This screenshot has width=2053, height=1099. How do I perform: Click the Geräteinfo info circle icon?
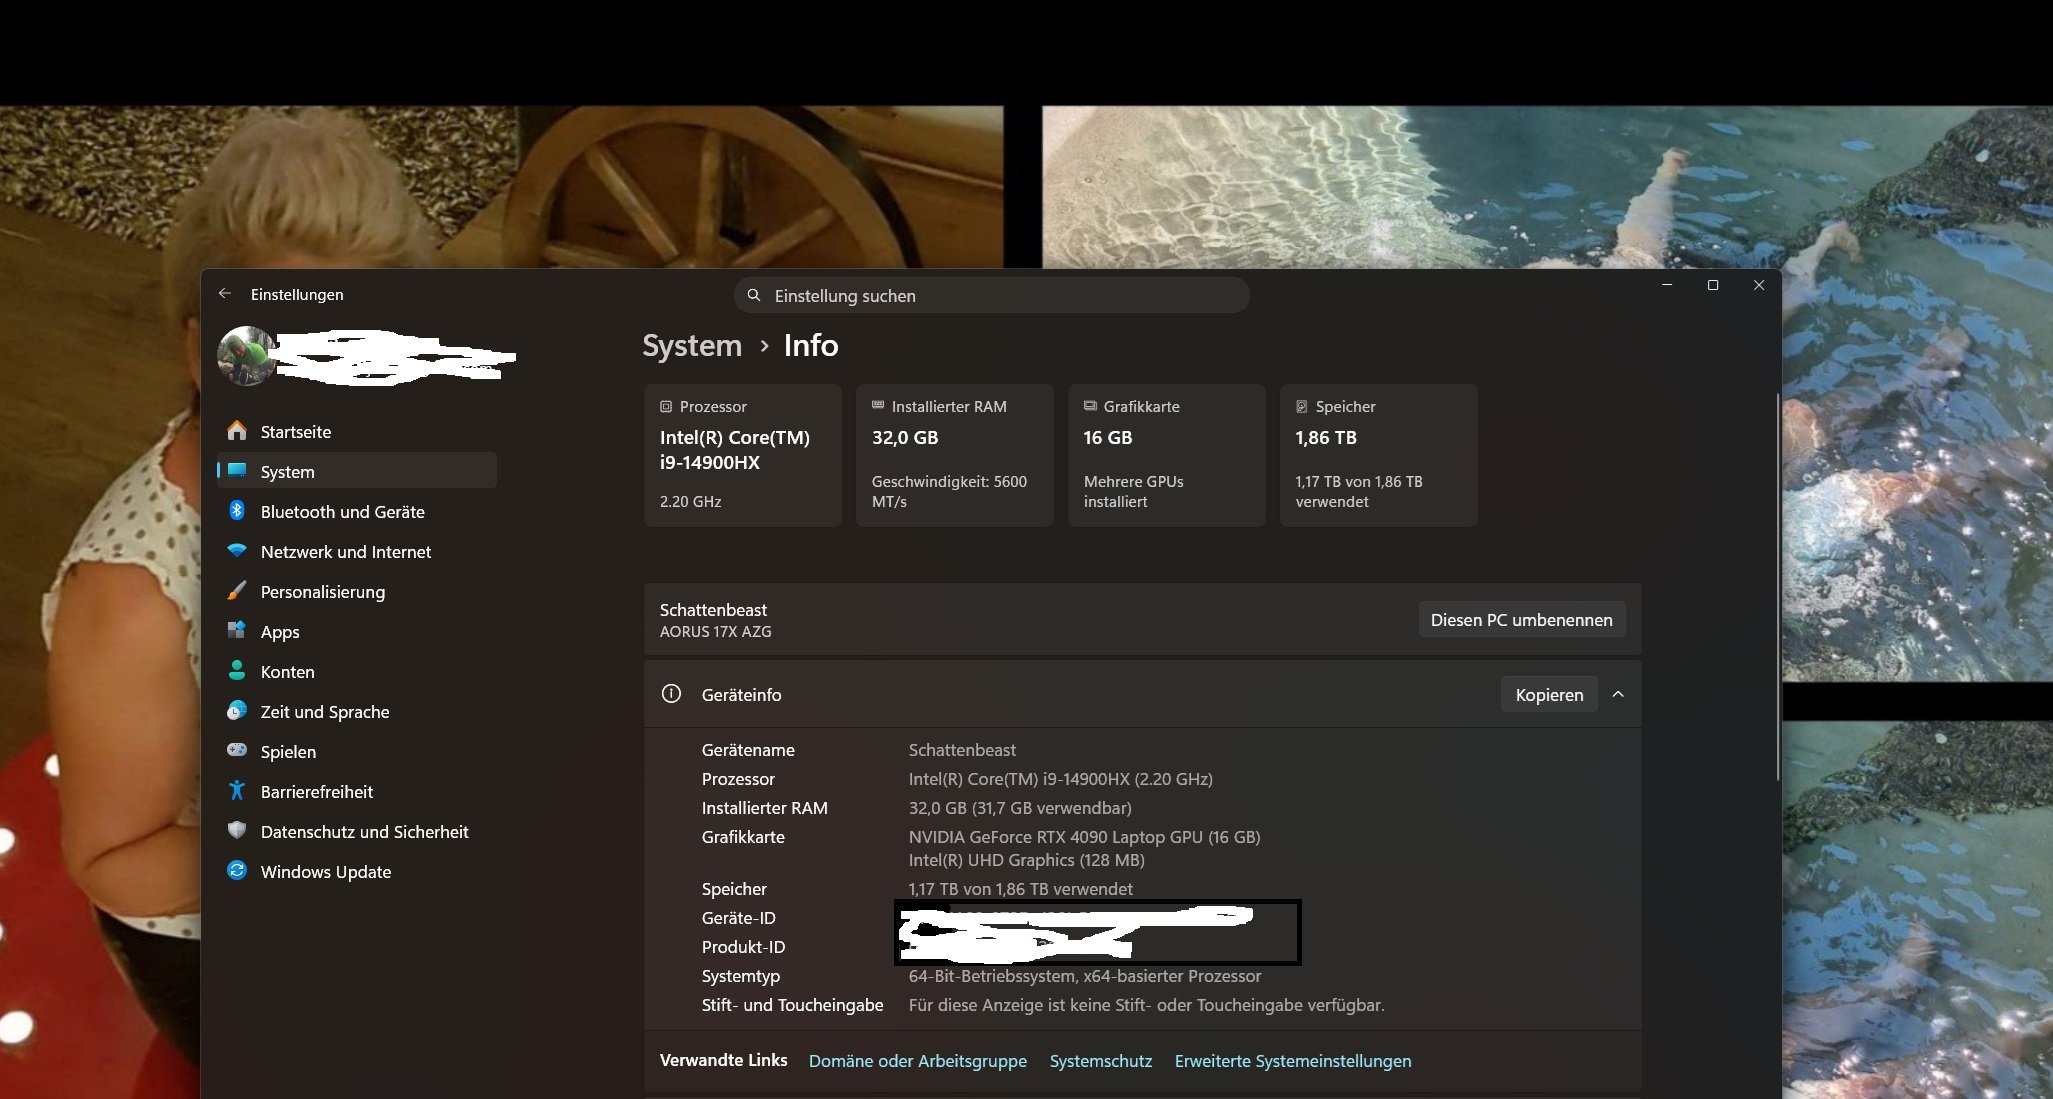click(x=671, y=694)
